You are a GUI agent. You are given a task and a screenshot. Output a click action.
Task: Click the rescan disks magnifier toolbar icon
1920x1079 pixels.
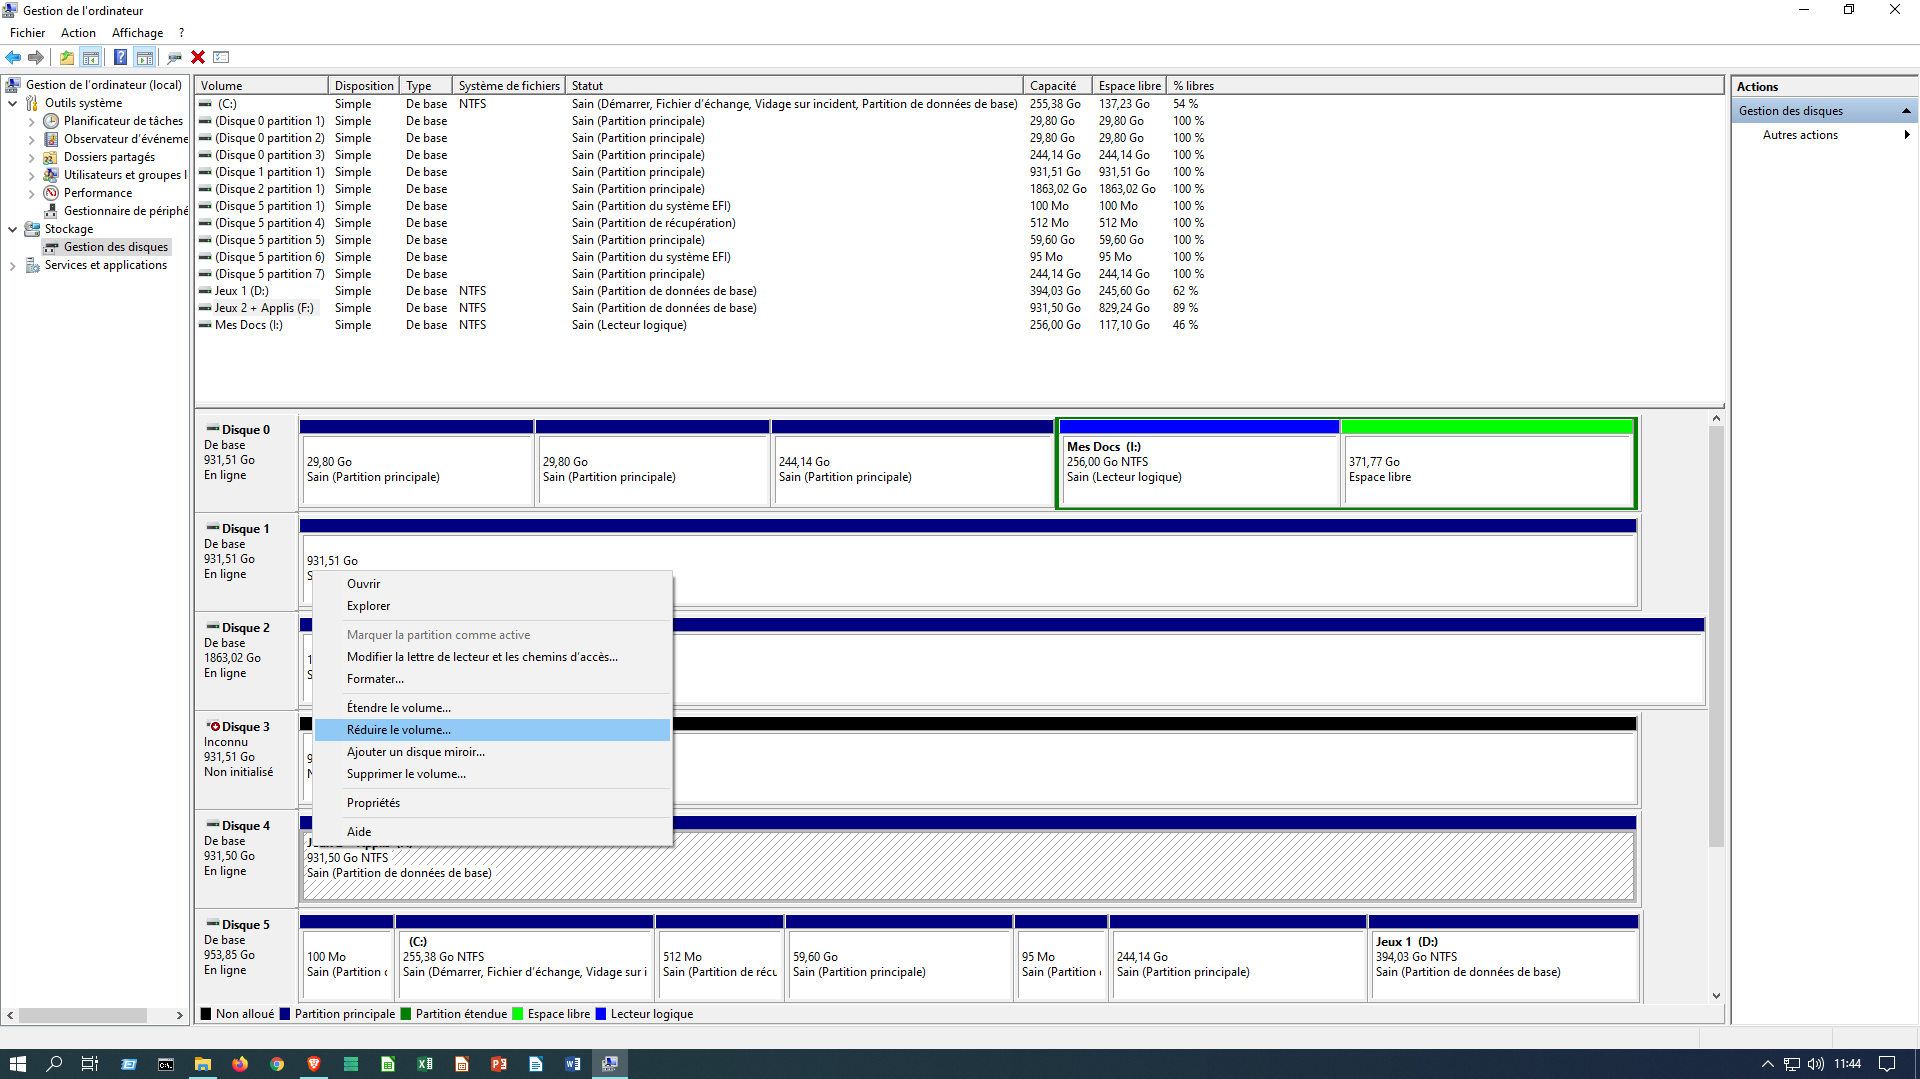(174, 57)
